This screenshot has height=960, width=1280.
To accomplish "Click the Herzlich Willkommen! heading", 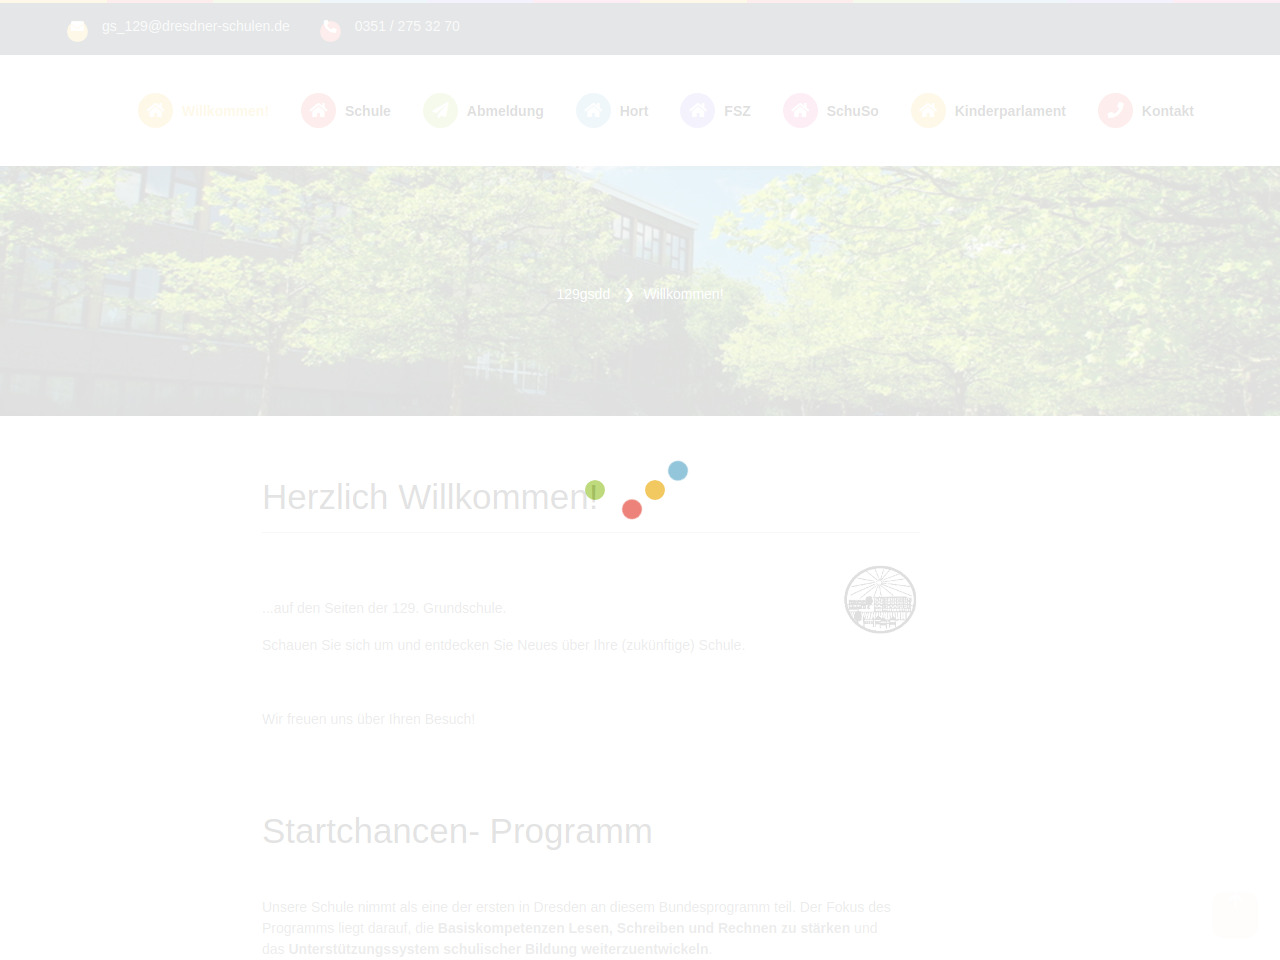I will [x=430, y=497].
